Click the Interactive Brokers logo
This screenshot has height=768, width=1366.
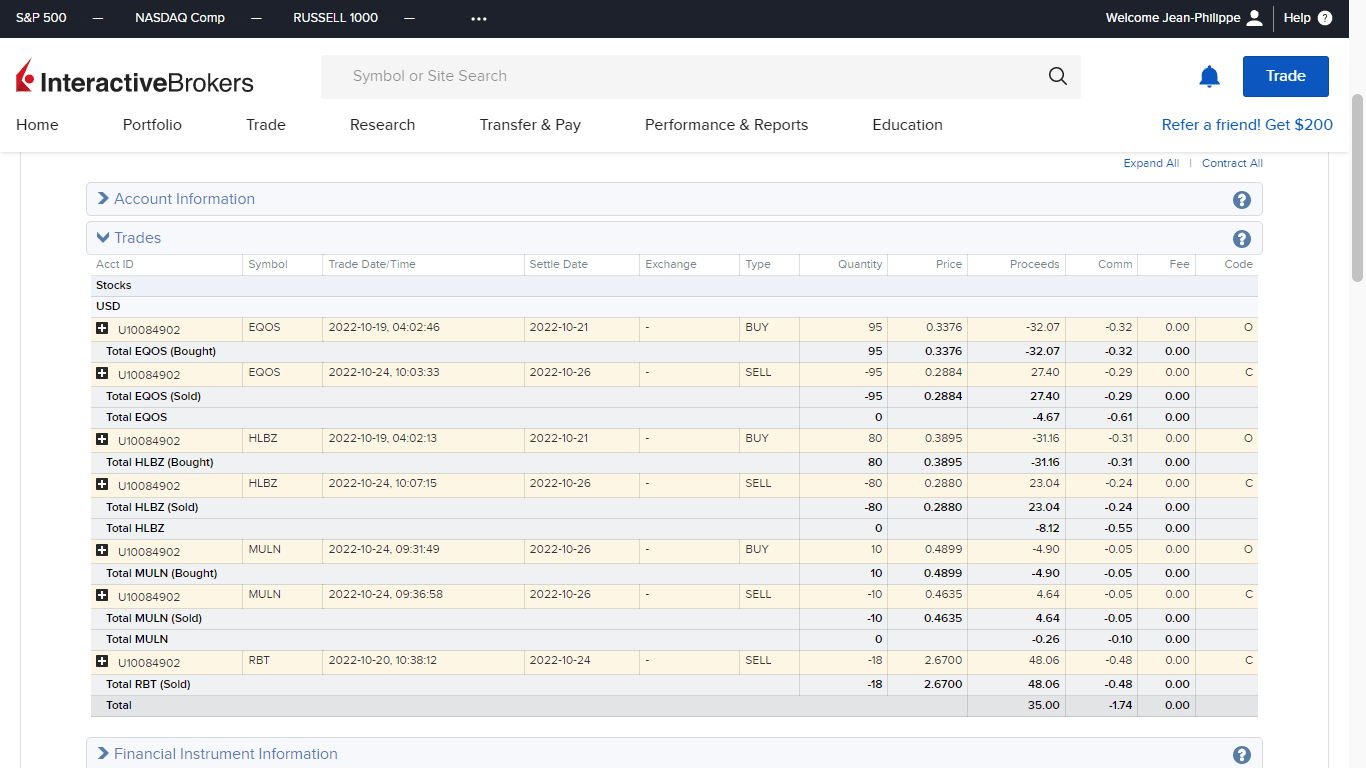click(x=135, y=78)
